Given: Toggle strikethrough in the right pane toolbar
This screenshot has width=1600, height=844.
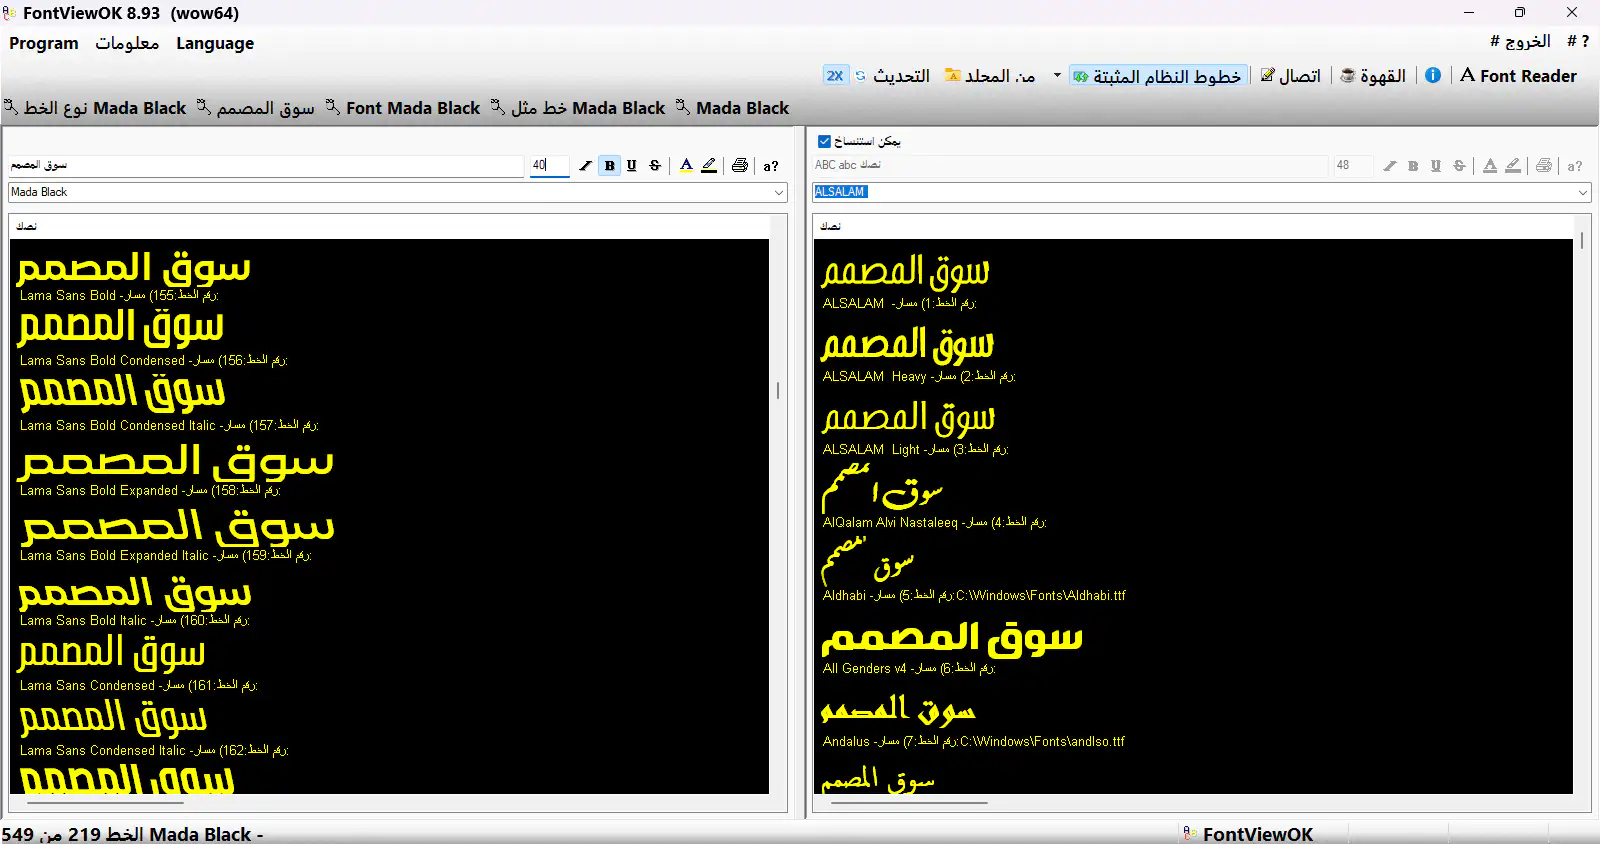Looking at the screenshot, I should click(x=1459, y=166).
